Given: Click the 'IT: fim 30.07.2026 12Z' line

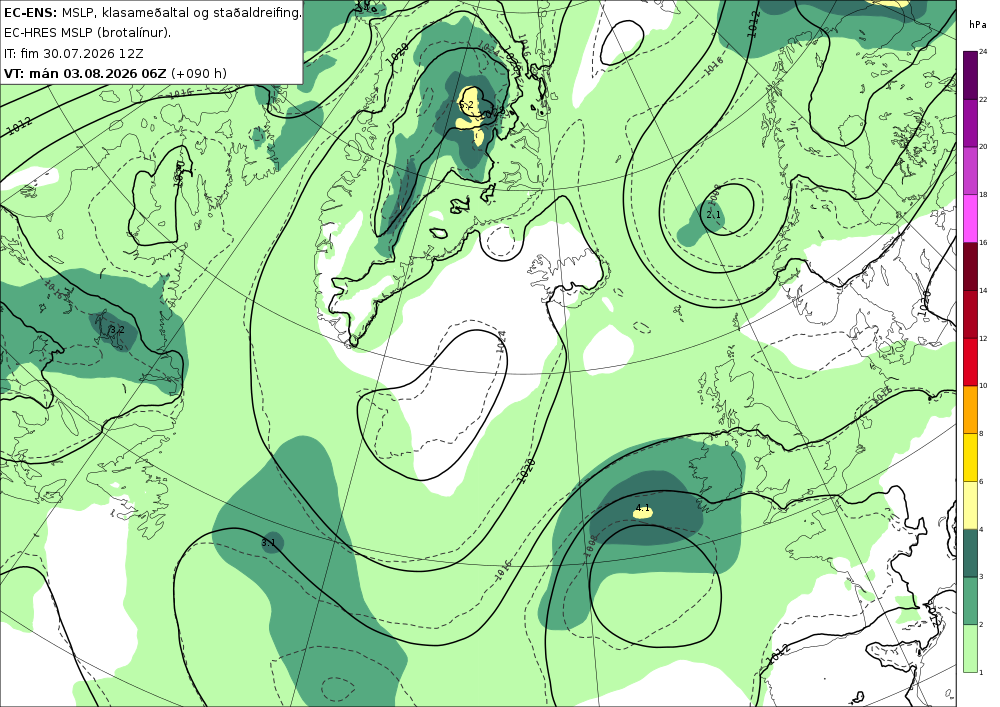Looking at the screenshot, I should click(73, 53).
